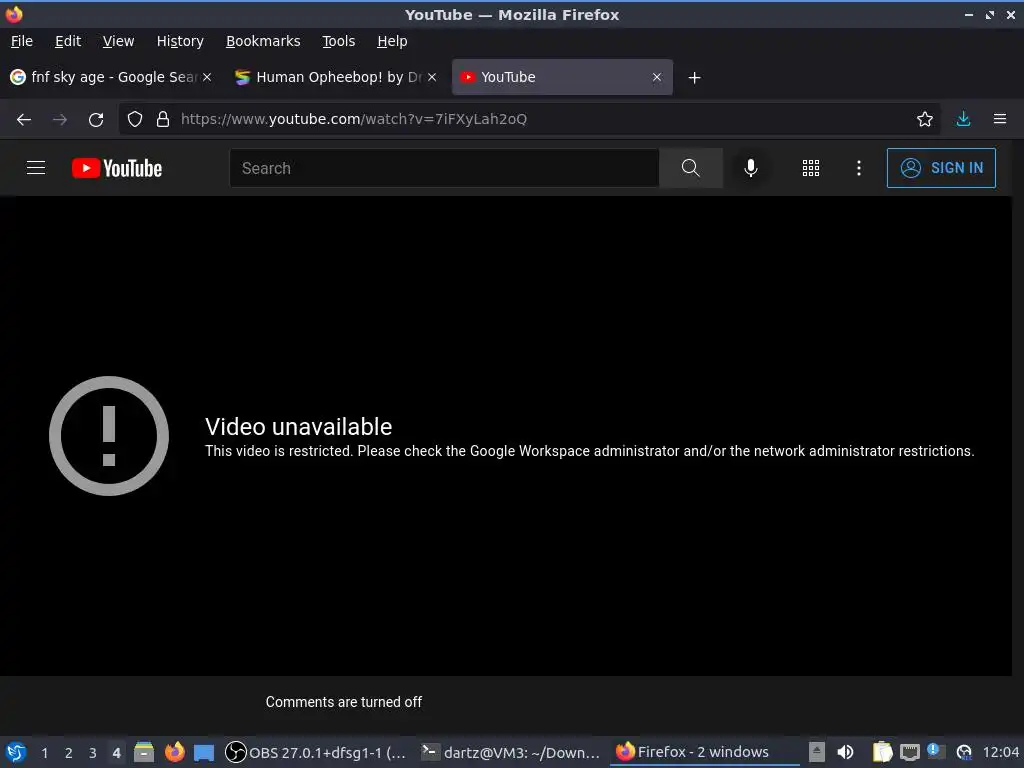Image resolution: width=1024 pixels, height=768 pixels.
Task: Click the 12:04 taskbar clock
Action: (x=1000, y=753)
